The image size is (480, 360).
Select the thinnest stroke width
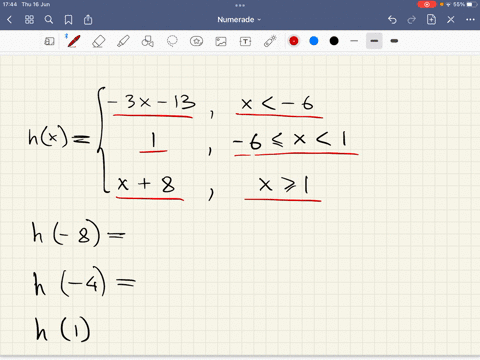[x=354, y=41]
